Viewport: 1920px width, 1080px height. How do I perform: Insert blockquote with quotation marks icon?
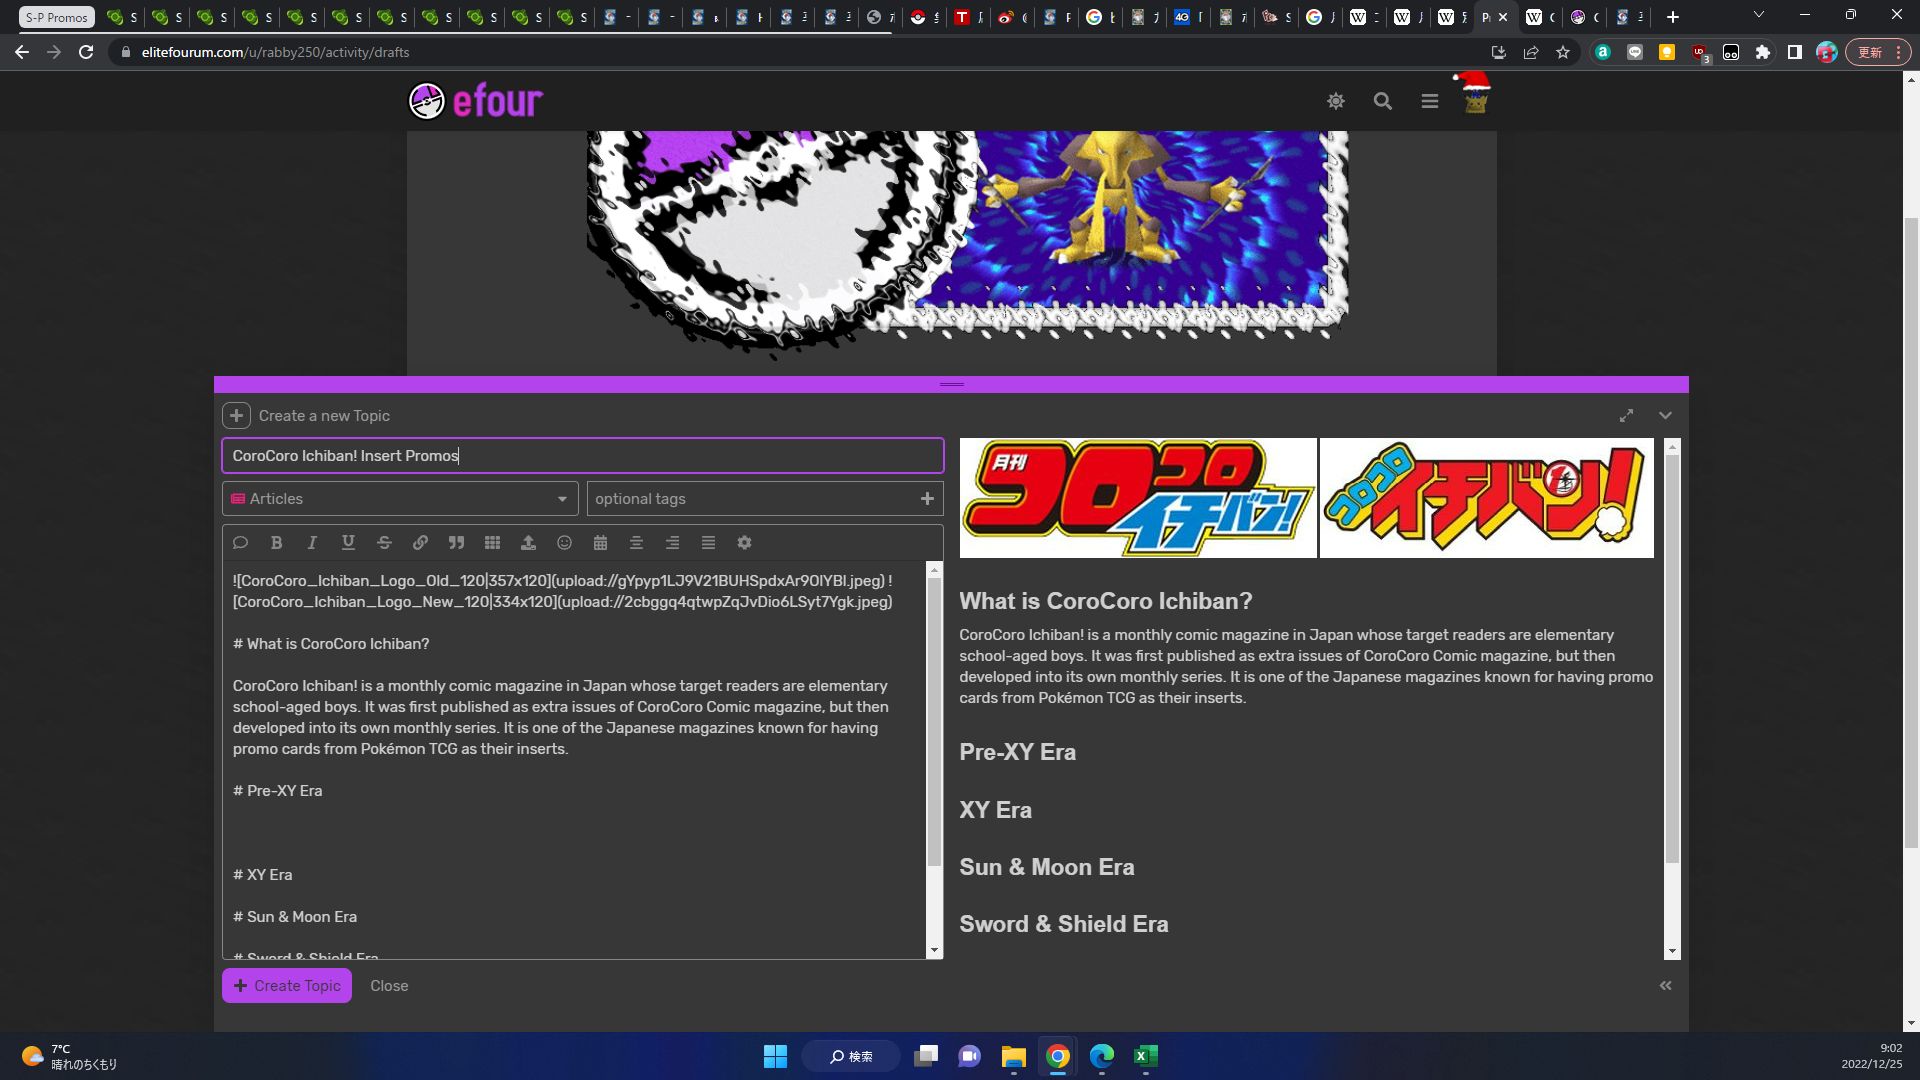[x=456, y=543]
